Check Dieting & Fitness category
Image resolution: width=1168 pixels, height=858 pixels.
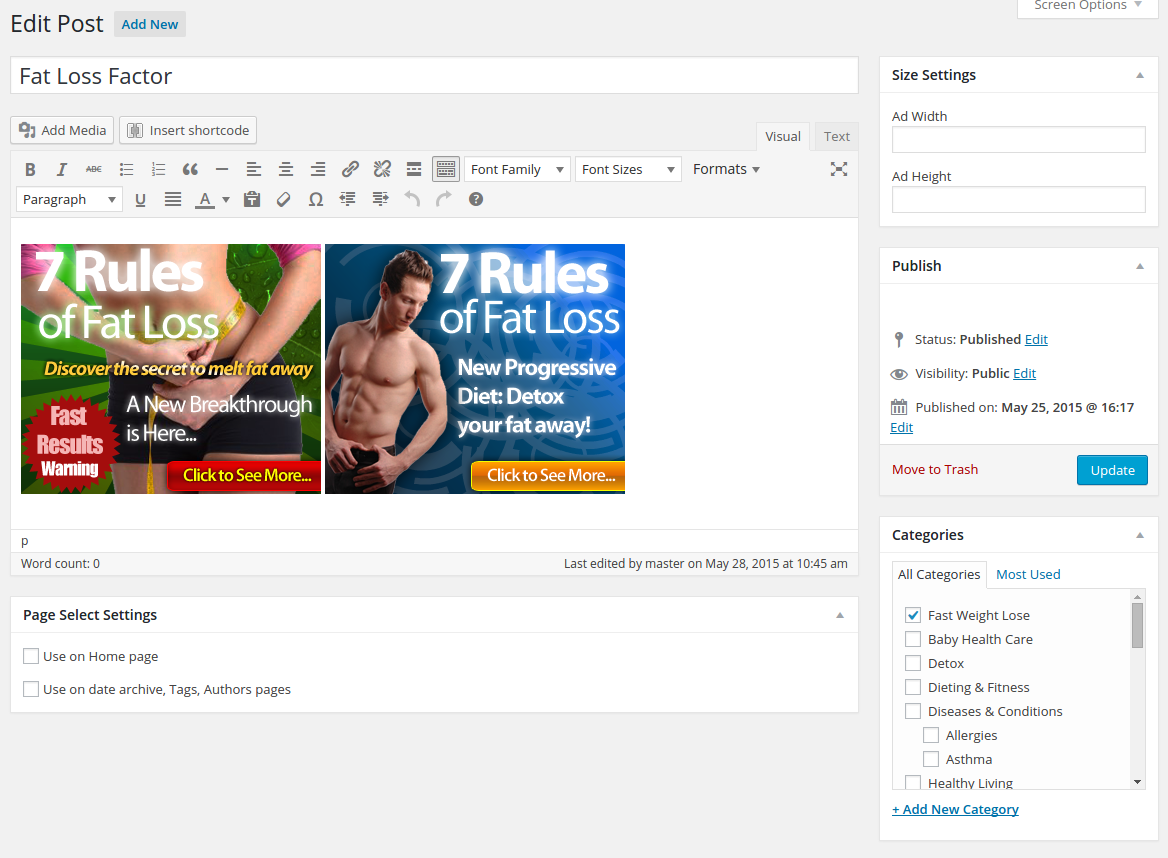coord(912,687)
